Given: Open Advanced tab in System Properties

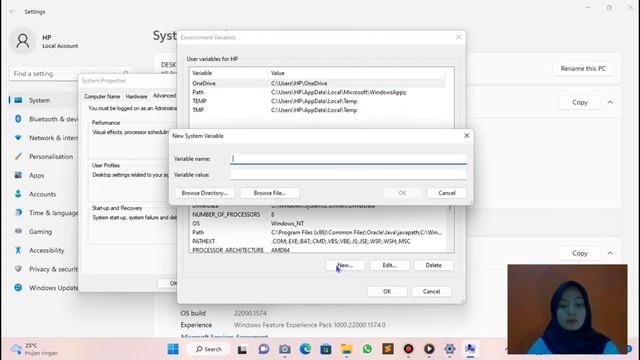Looking at the screenshot, I should [164, 96].
